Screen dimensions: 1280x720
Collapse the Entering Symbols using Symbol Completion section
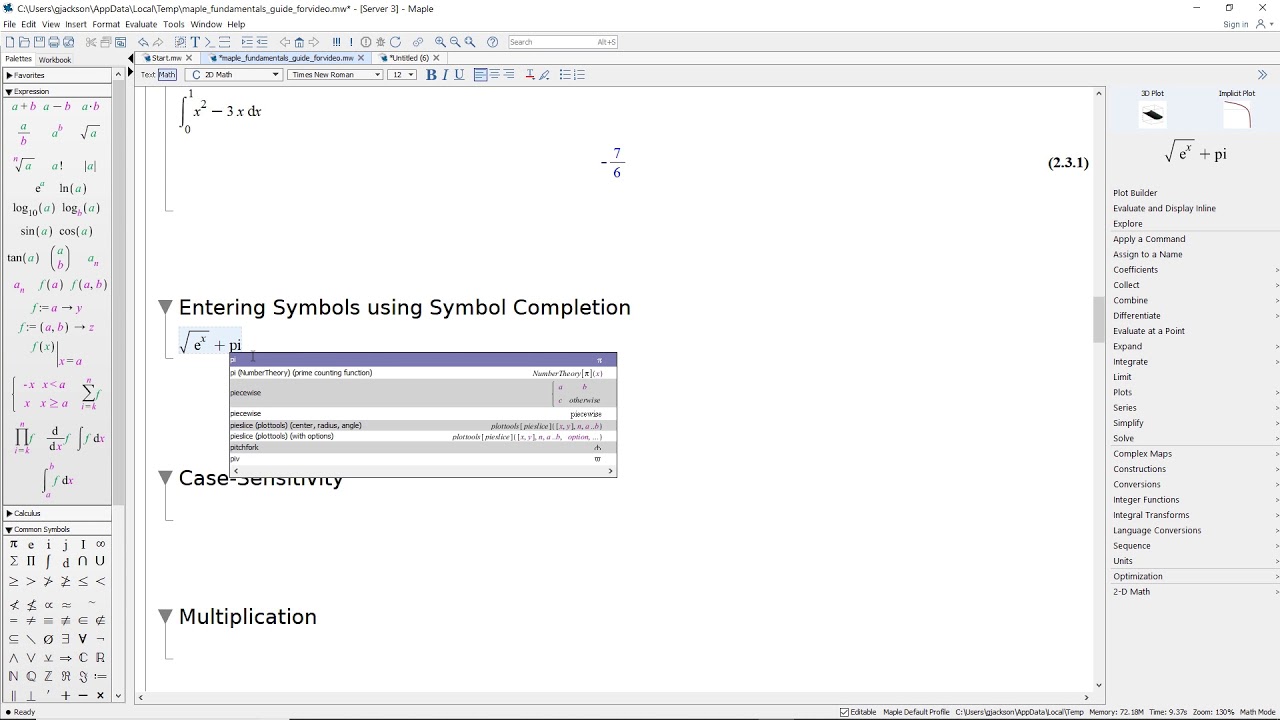point(165,307)
